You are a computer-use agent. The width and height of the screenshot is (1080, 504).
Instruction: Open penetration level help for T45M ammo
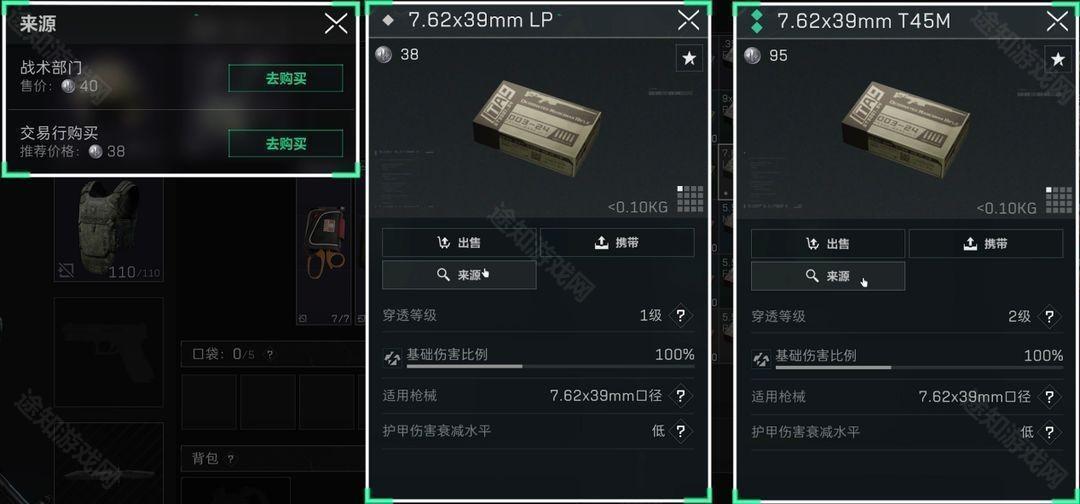(1049, 317)
